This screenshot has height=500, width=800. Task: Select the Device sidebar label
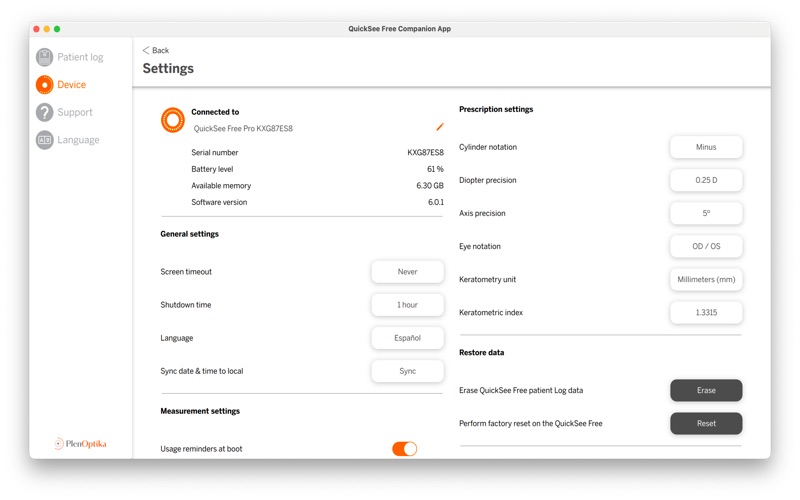pyautogui.click(x=71, y=85)
